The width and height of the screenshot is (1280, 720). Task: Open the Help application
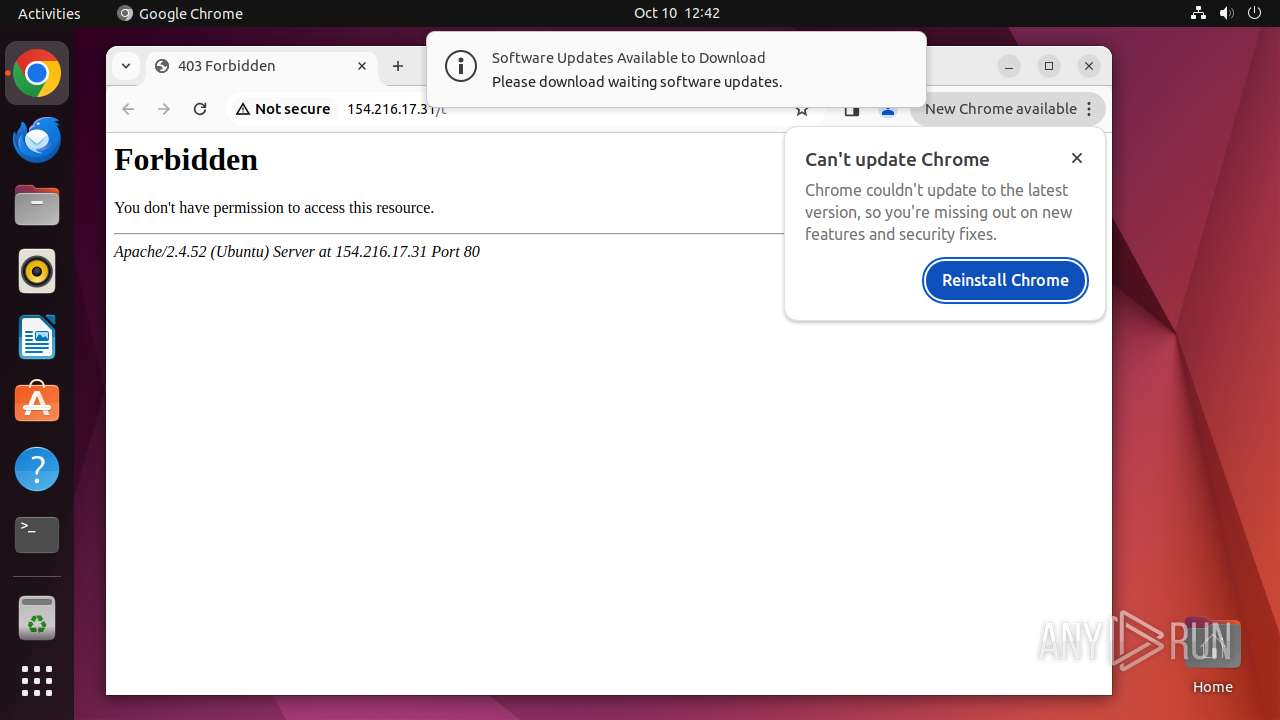[x=37, y=469]
